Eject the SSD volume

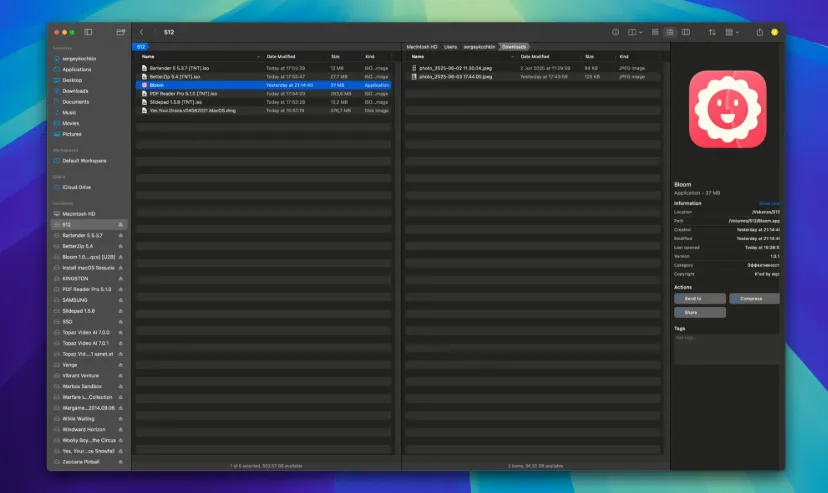[120, 322]
